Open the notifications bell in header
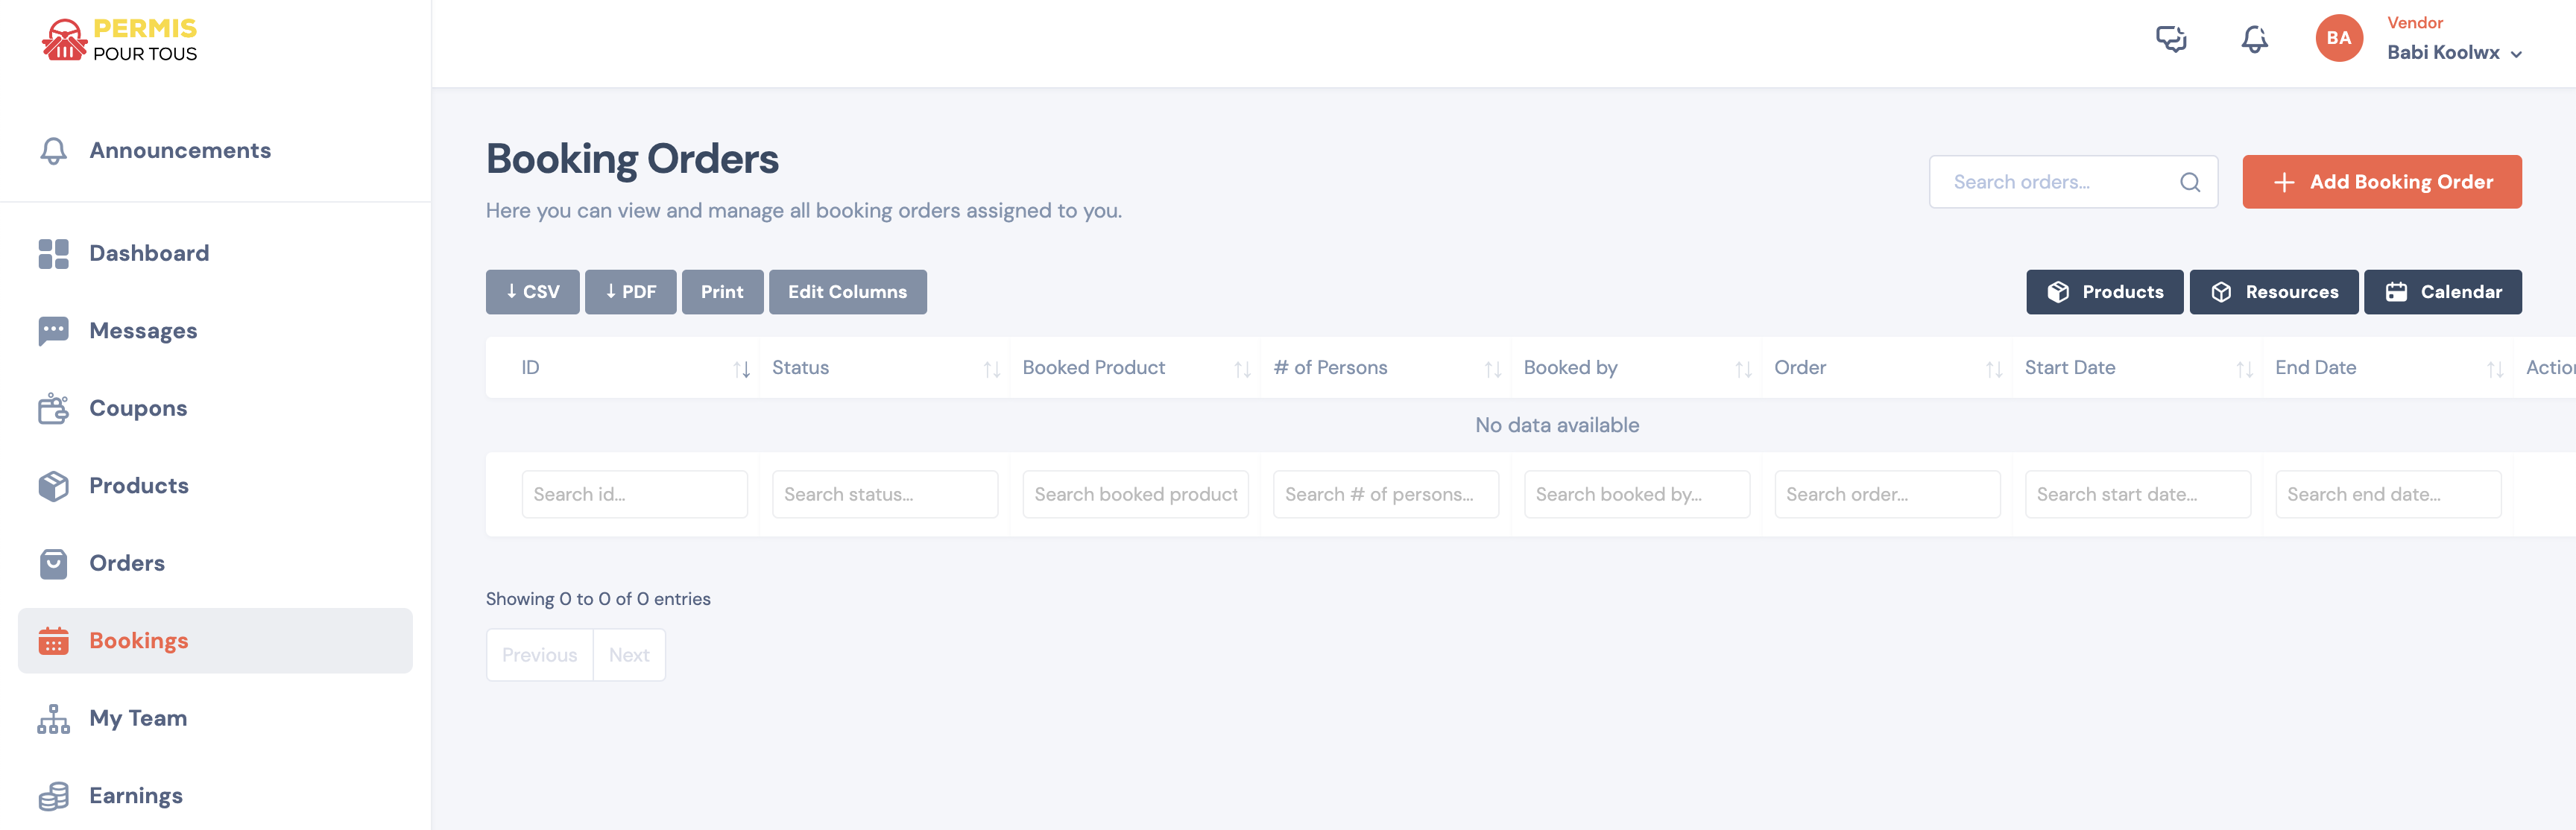Viewport: 2576px width, 830px height. pyautogui.click(x=2254, y=39)
